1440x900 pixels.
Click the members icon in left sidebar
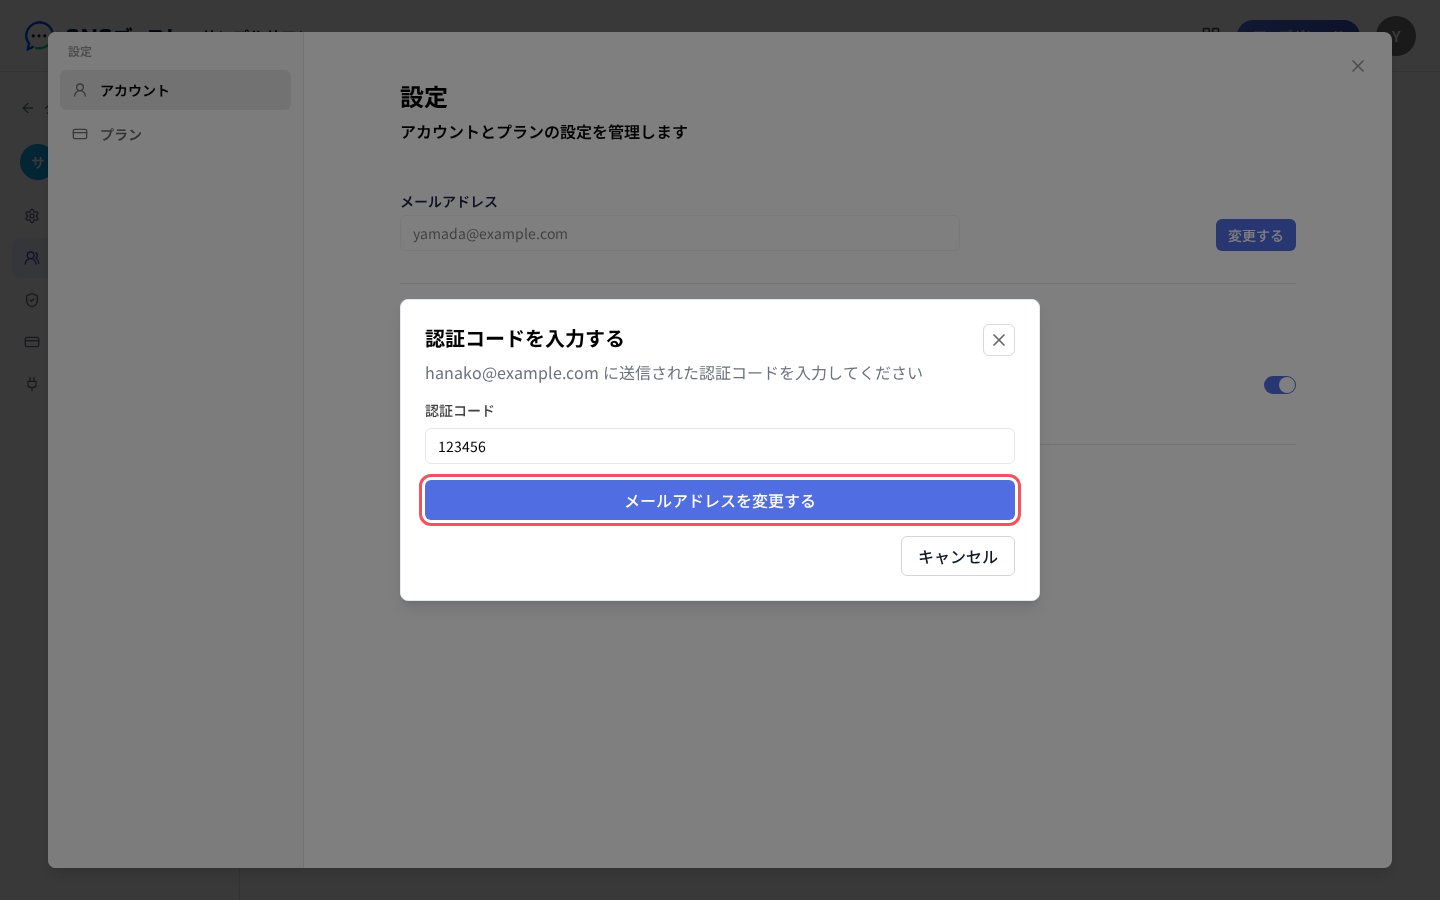pos(32,258)
